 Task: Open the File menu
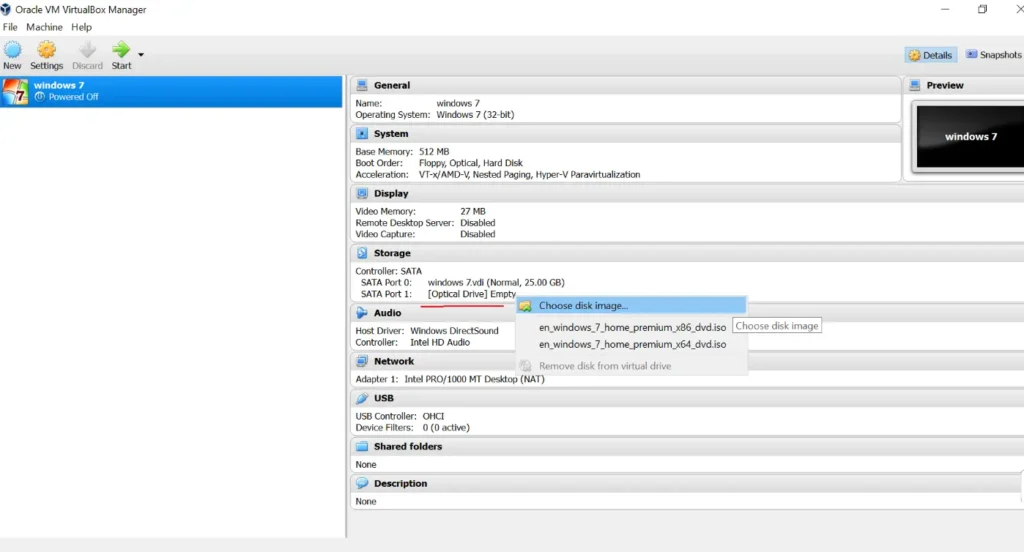(x=10, y=27)
